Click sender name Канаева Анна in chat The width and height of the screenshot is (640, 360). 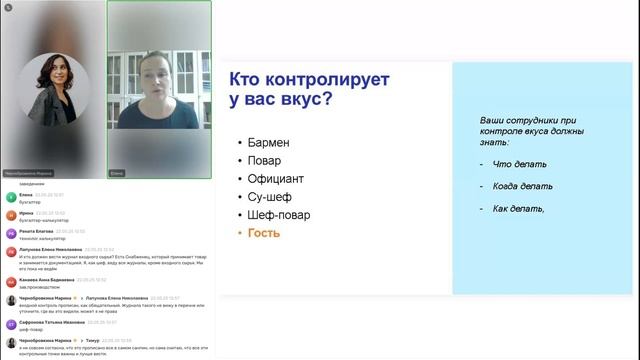point(47,280)
